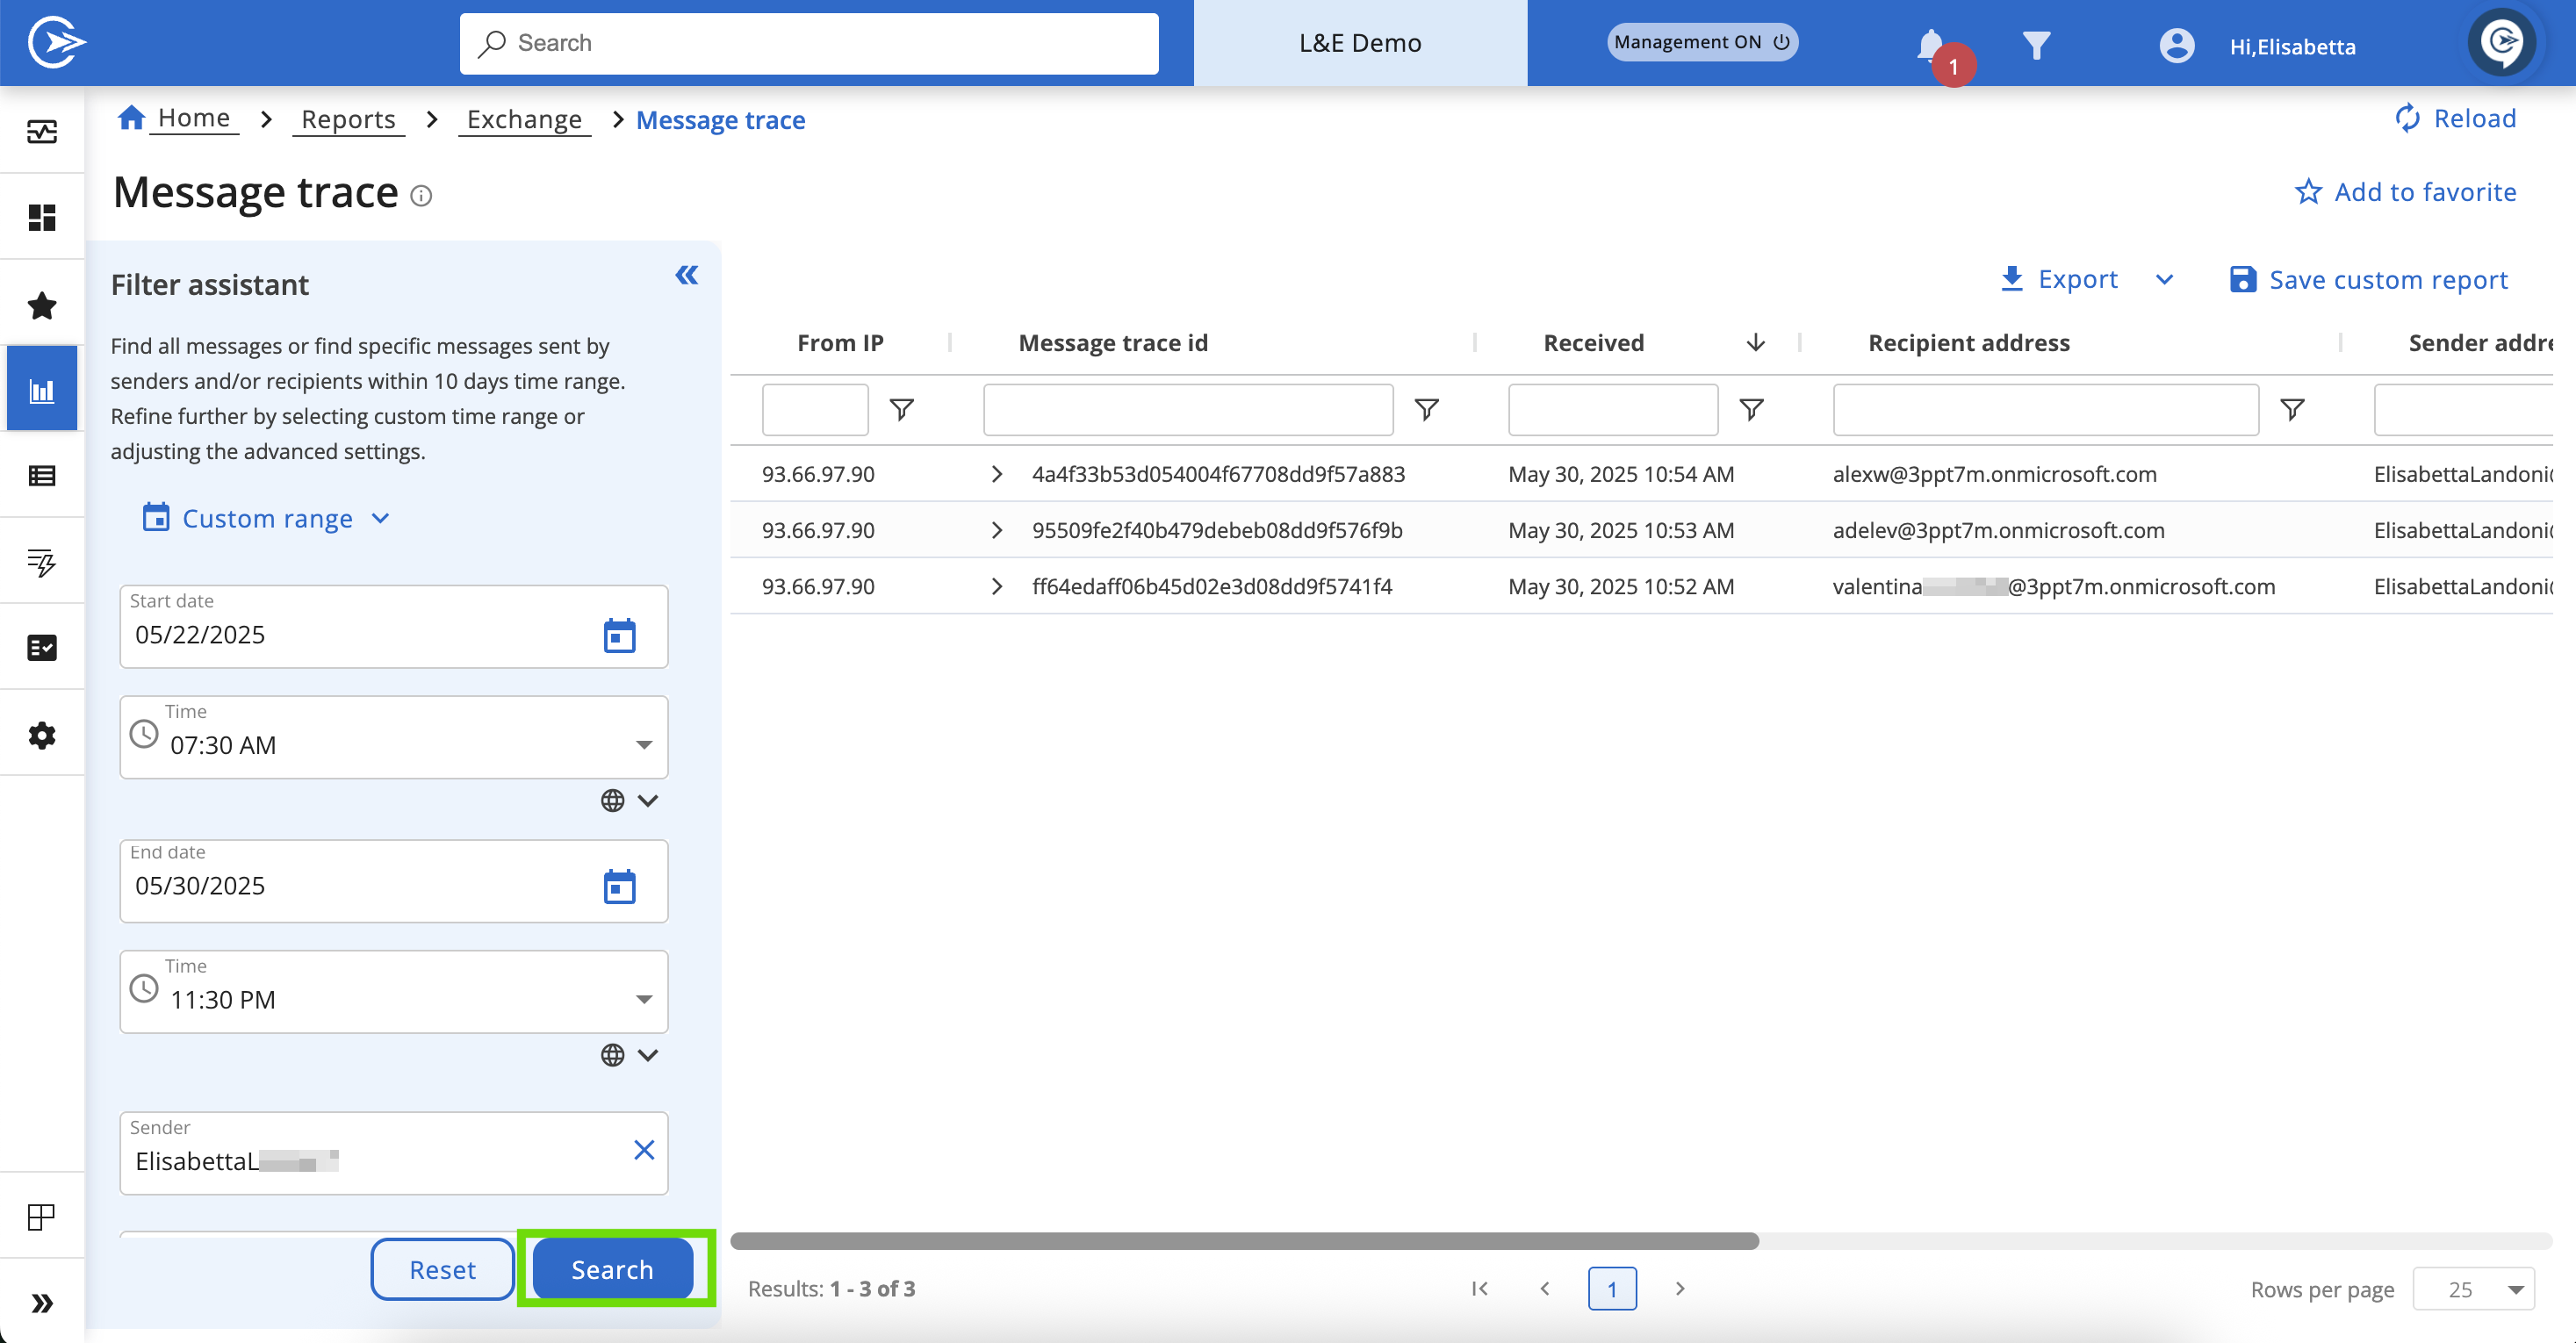Click the Sender input field
2576x1343 pixels.
394,1153
